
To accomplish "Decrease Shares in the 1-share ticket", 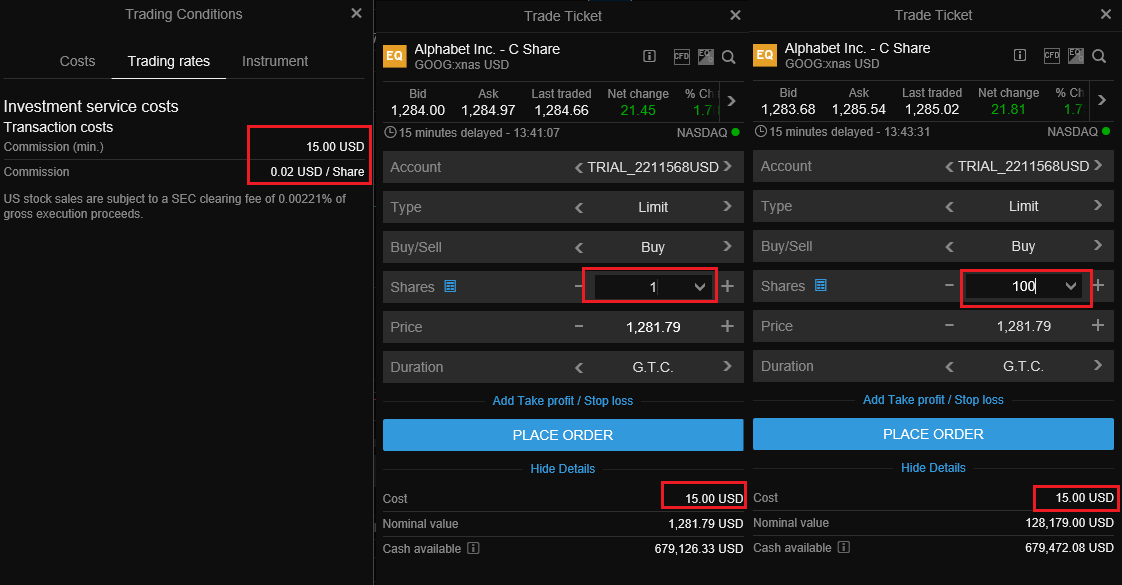I will 578,287.
